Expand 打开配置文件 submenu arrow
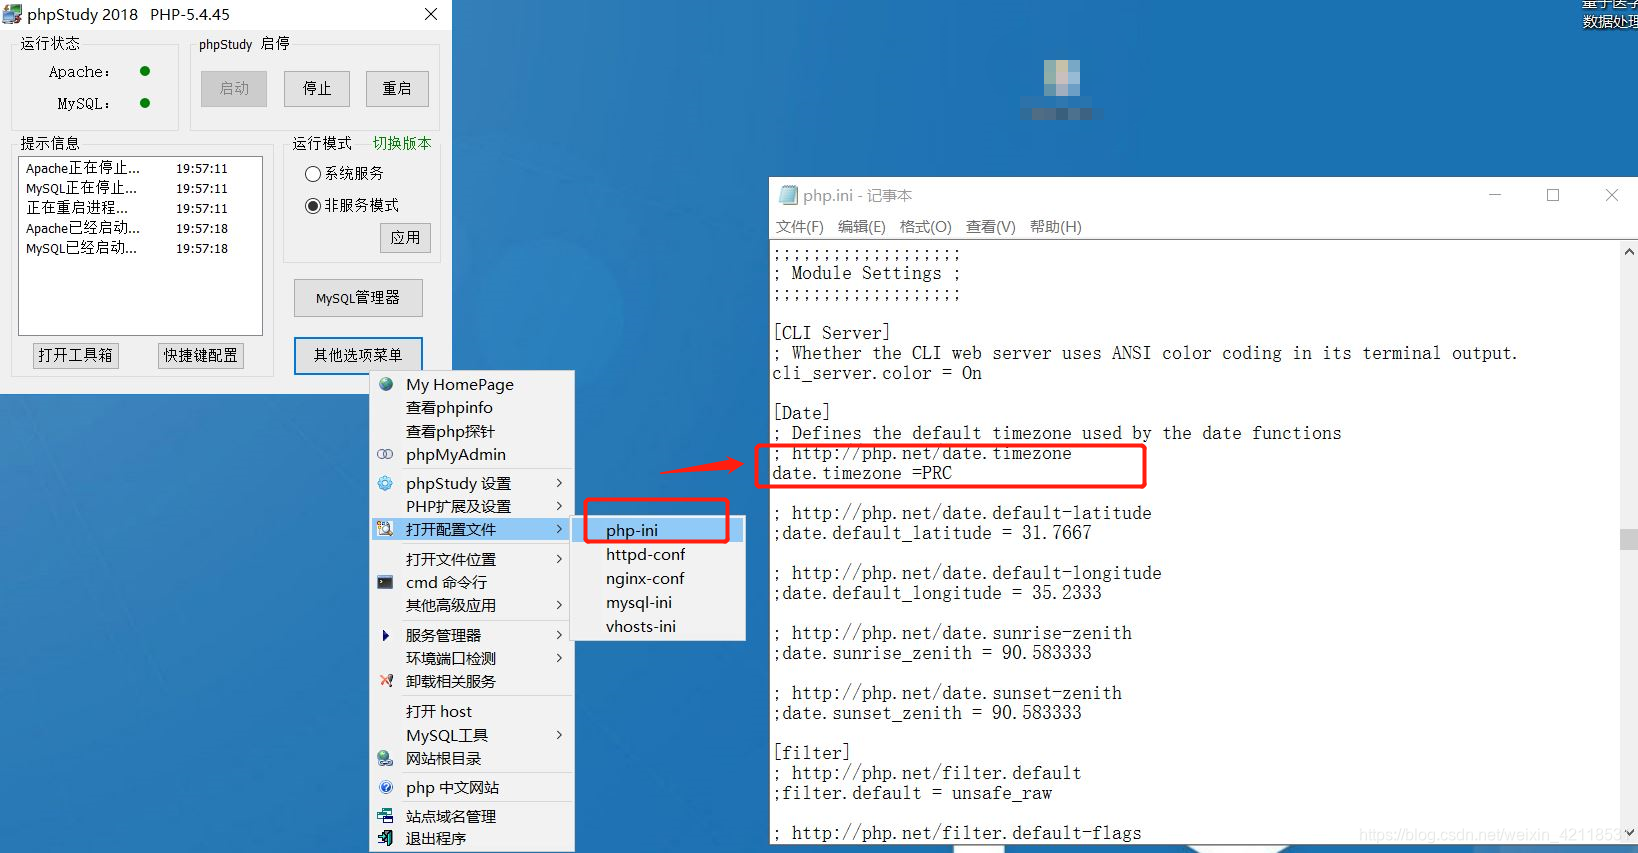 coord(559,529)
